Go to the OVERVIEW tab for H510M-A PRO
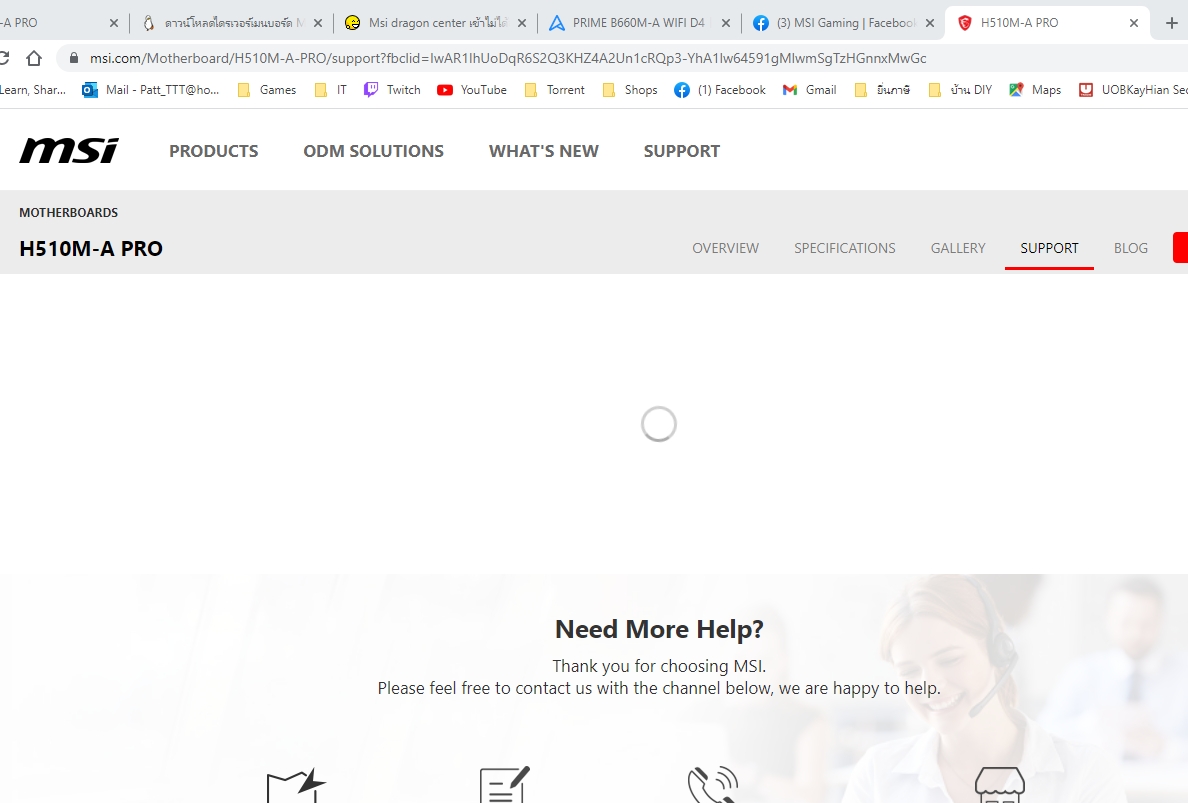Screen dimensions: 1188x803 [x=725, y=248]
